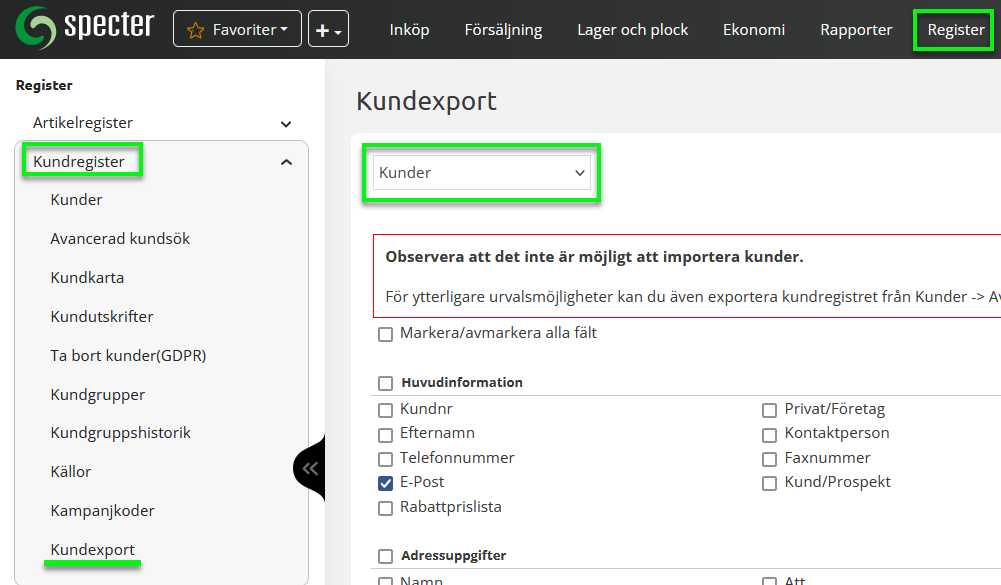Collapse the sidebar with the double-arrow handle
Screen dimensions: 1001x585
click(310, 468)
